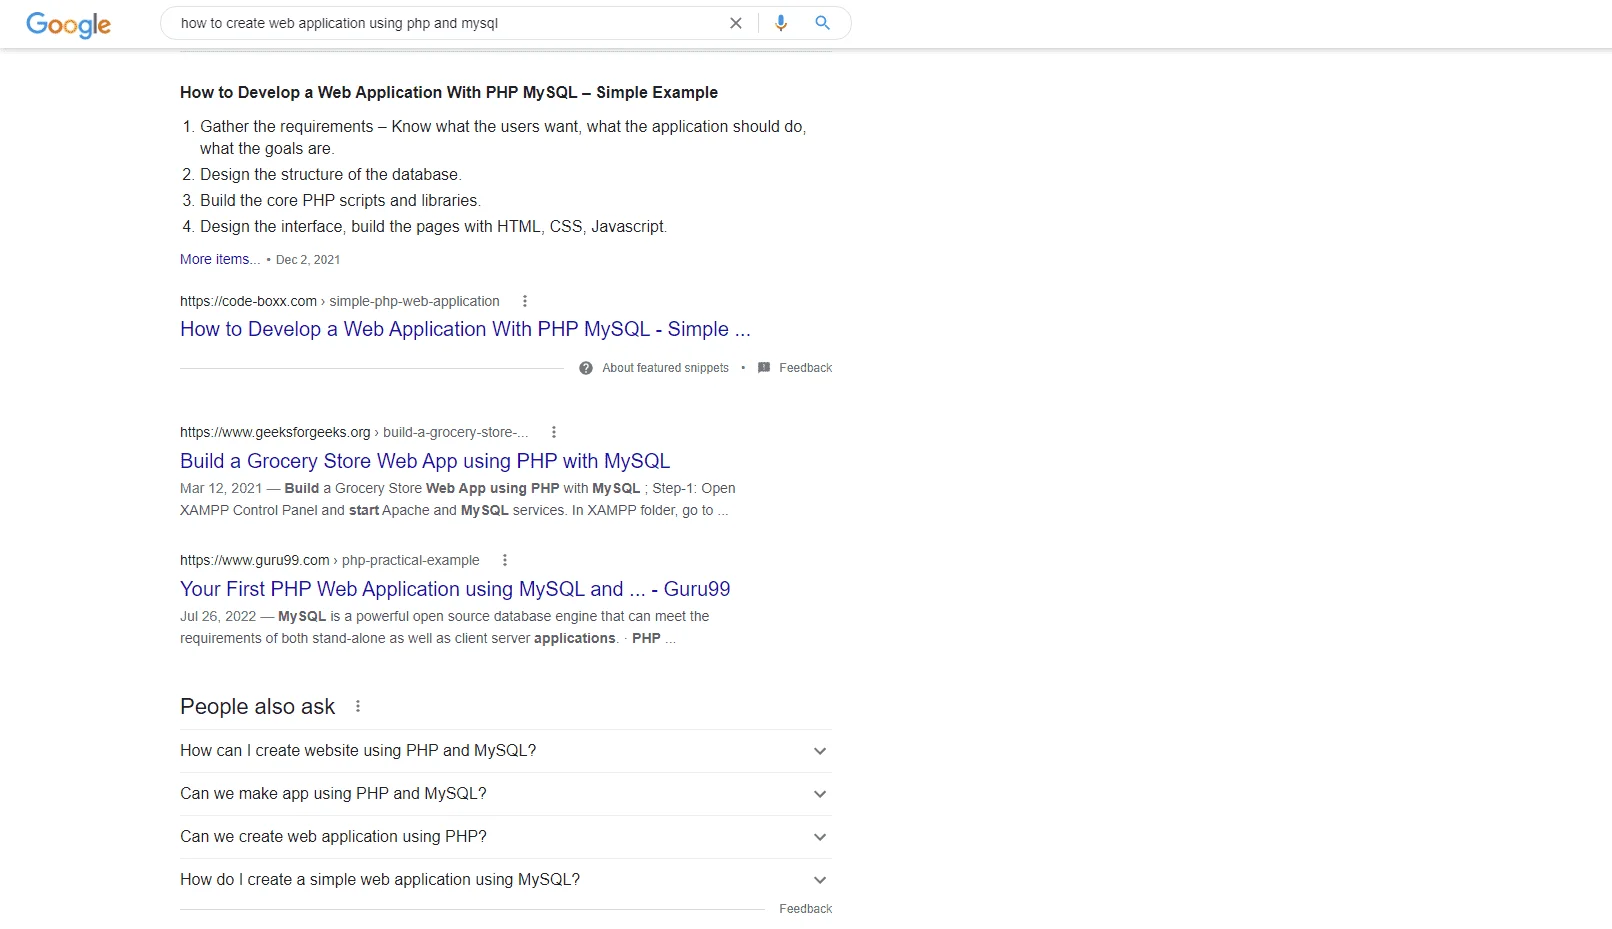This screenshot has width=1612, height=929.
Task: Click the magnifier search icon
Action: (x=822, y=23)
